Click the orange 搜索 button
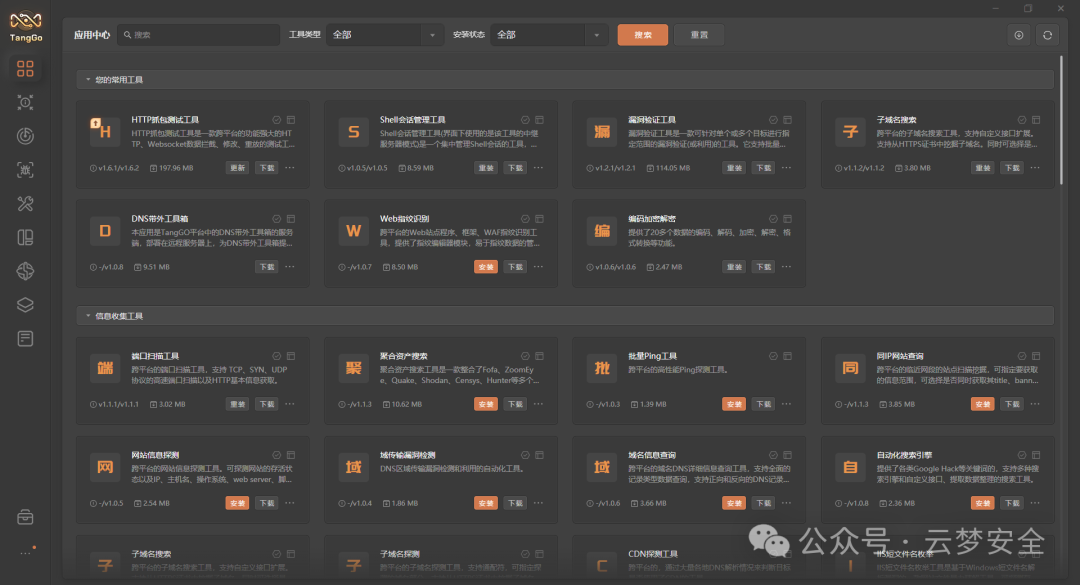 click(643, 35)
